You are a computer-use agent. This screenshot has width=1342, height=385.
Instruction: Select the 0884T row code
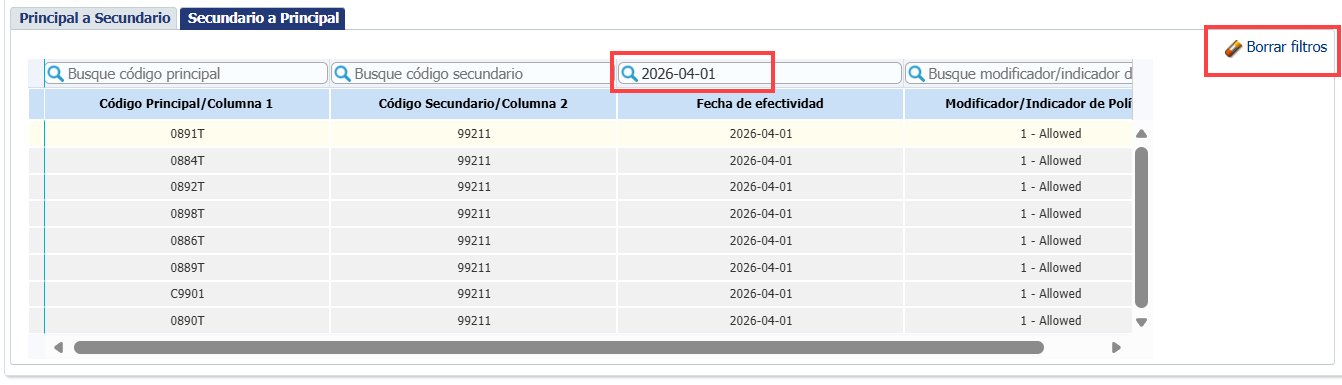[187, 160]
